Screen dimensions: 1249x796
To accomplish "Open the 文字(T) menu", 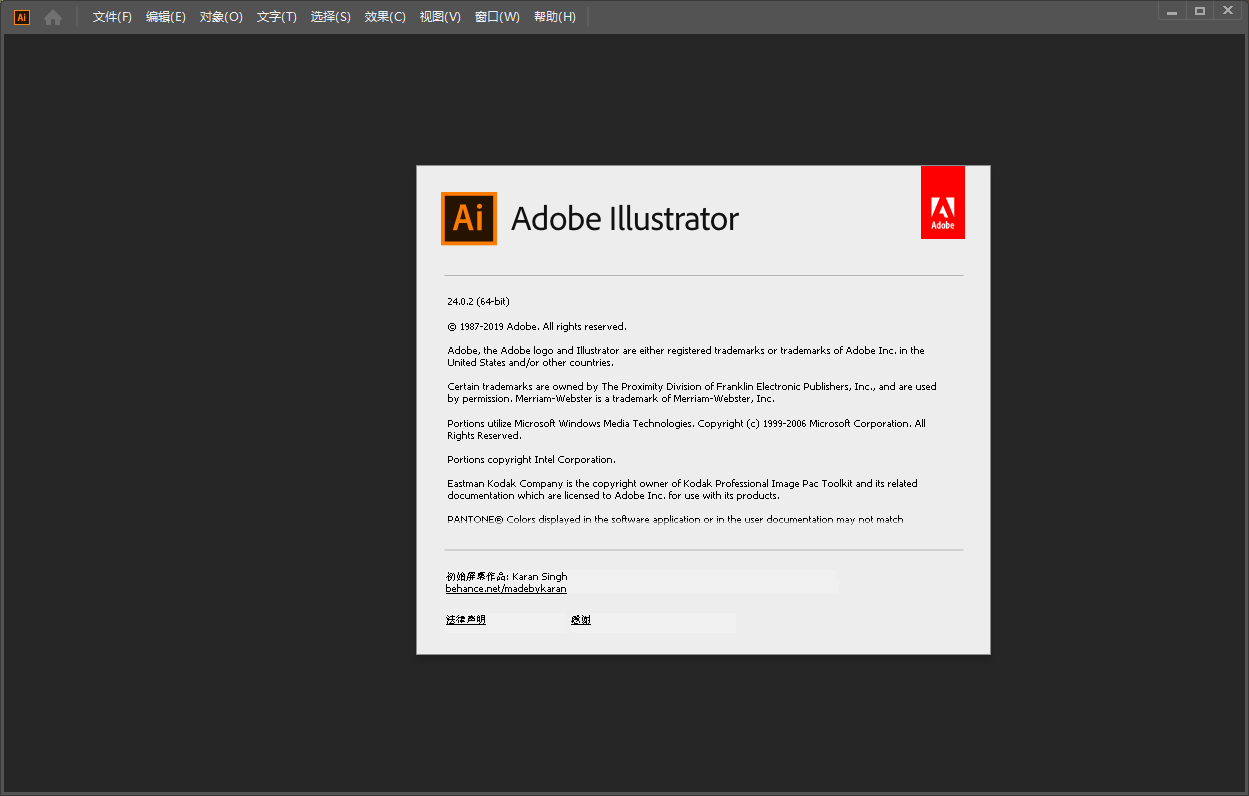I will pyautogui.click(x=277, y=17).
